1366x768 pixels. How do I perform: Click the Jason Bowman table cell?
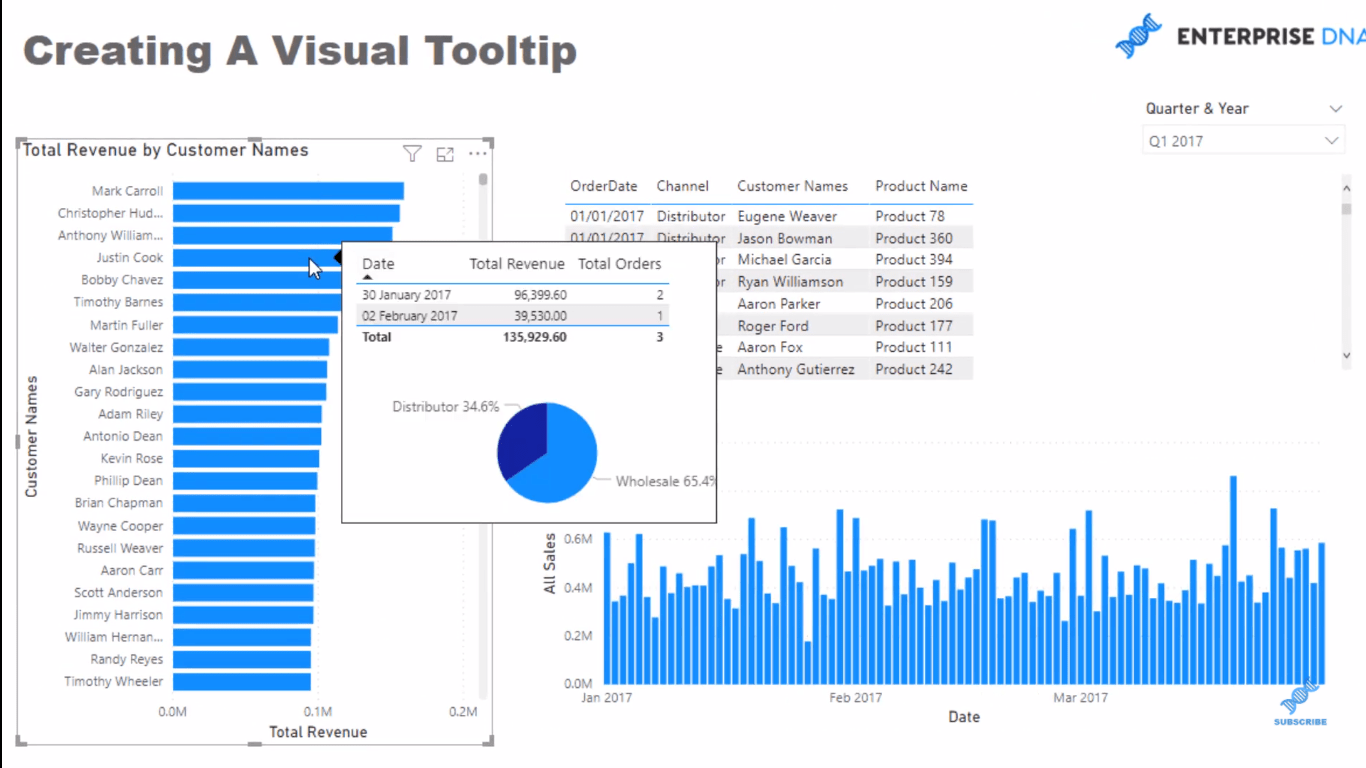[784, 238]
